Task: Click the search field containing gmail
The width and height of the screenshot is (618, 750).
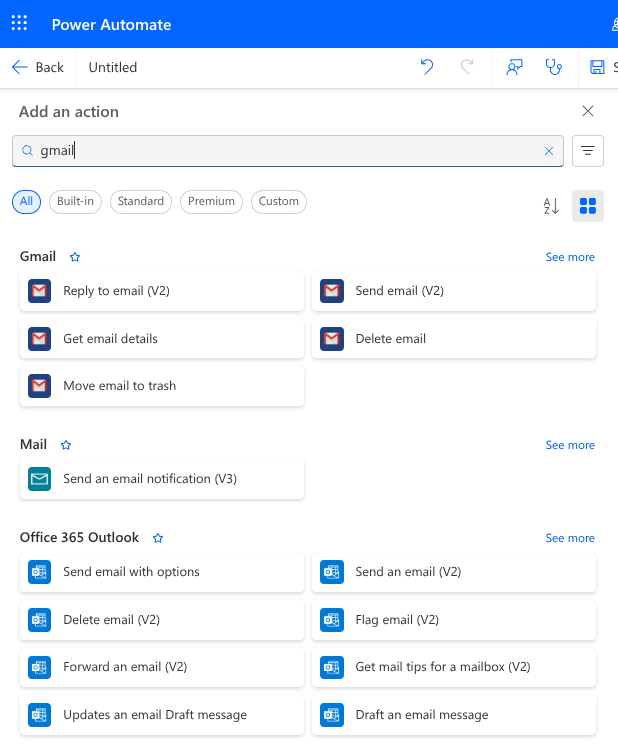Action: tap(287, 151)
